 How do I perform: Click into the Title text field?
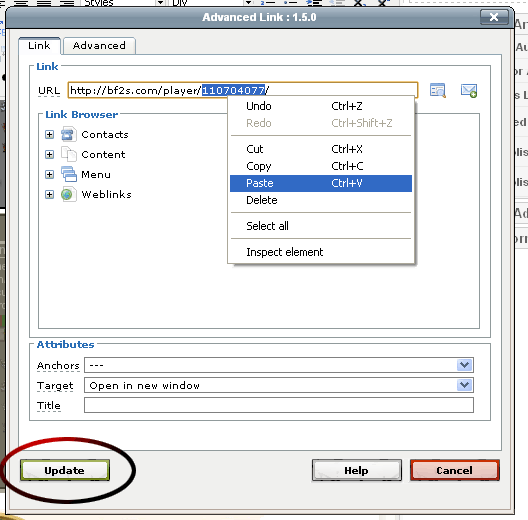click(279, 405)
